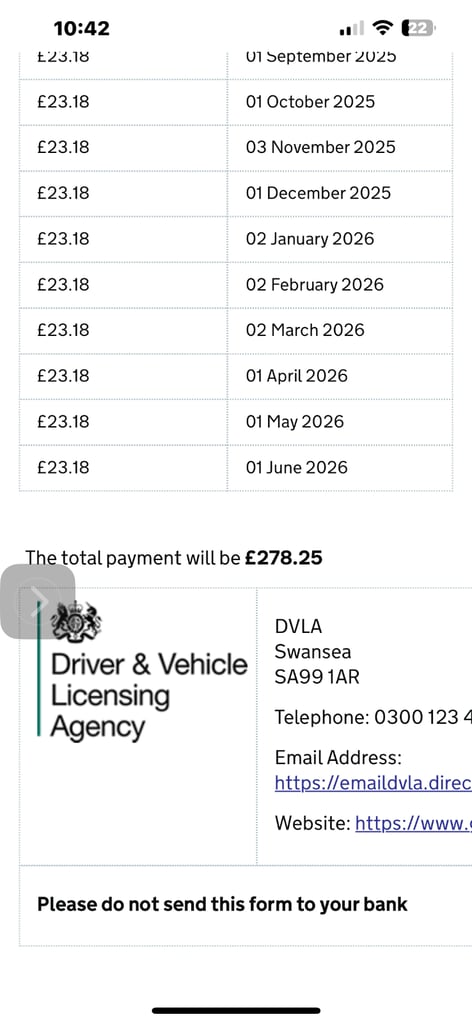
Task: Tap the cellular signal bars icon
Action: (x=352, y=28)
